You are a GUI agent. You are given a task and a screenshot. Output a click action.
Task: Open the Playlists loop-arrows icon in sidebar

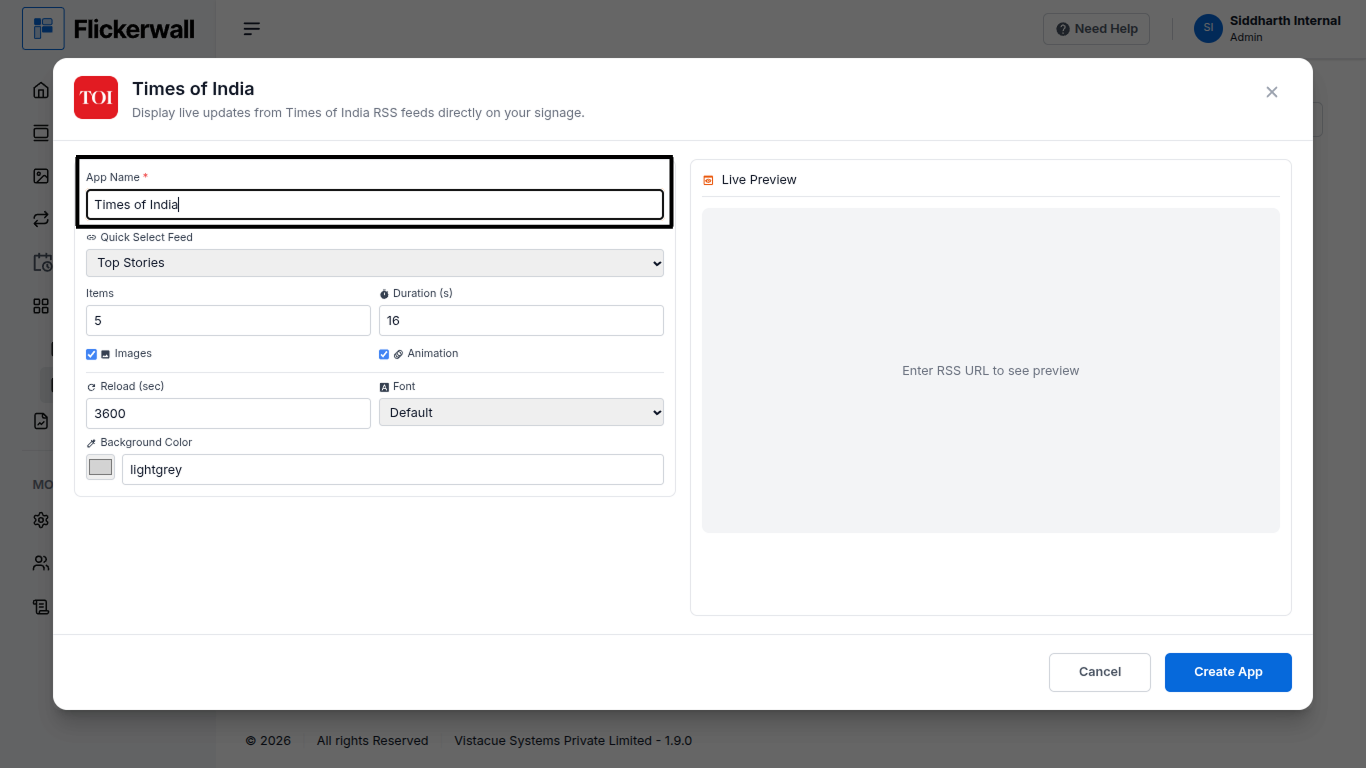coord(41,219)
